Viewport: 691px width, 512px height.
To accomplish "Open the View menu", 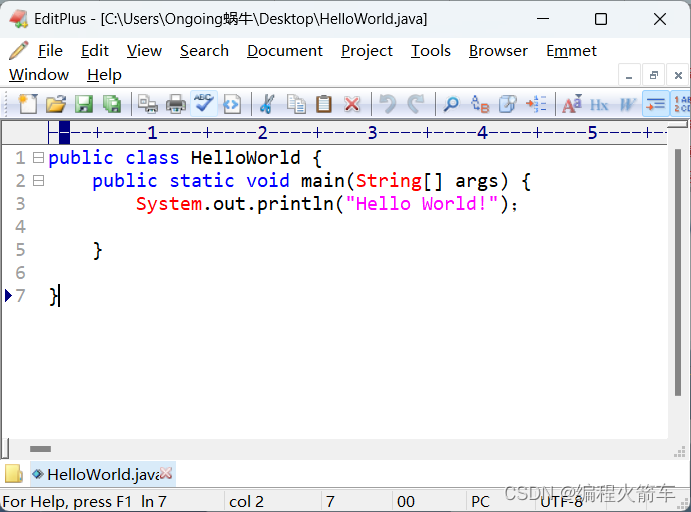I will tap(144, 51).
